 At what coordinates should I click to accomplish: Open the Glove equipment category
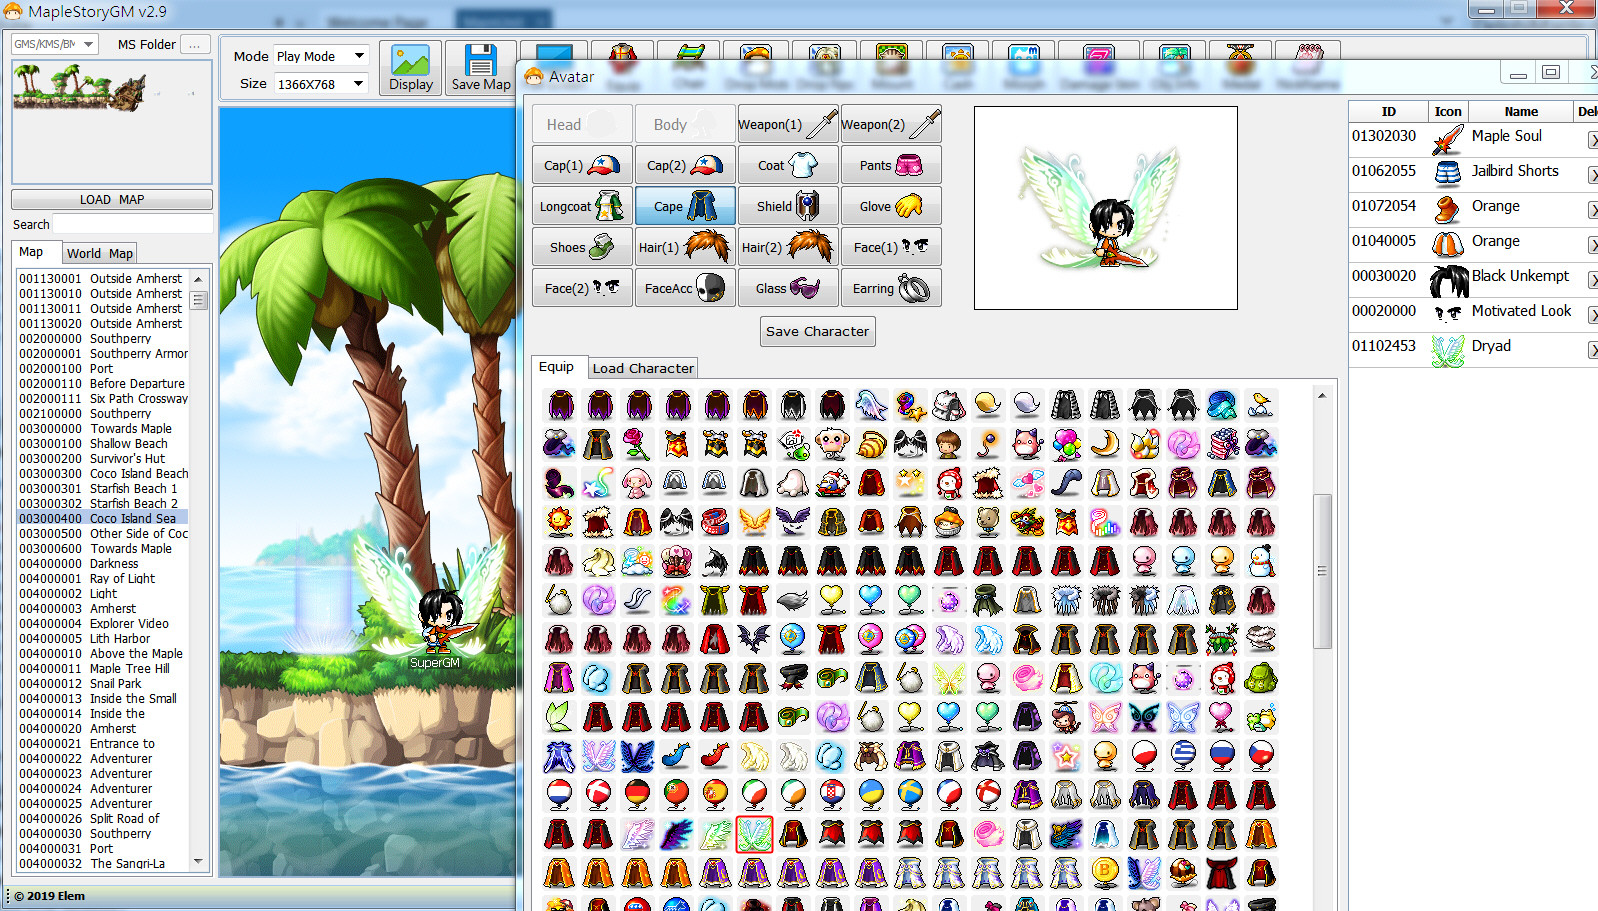coord(891,206)
